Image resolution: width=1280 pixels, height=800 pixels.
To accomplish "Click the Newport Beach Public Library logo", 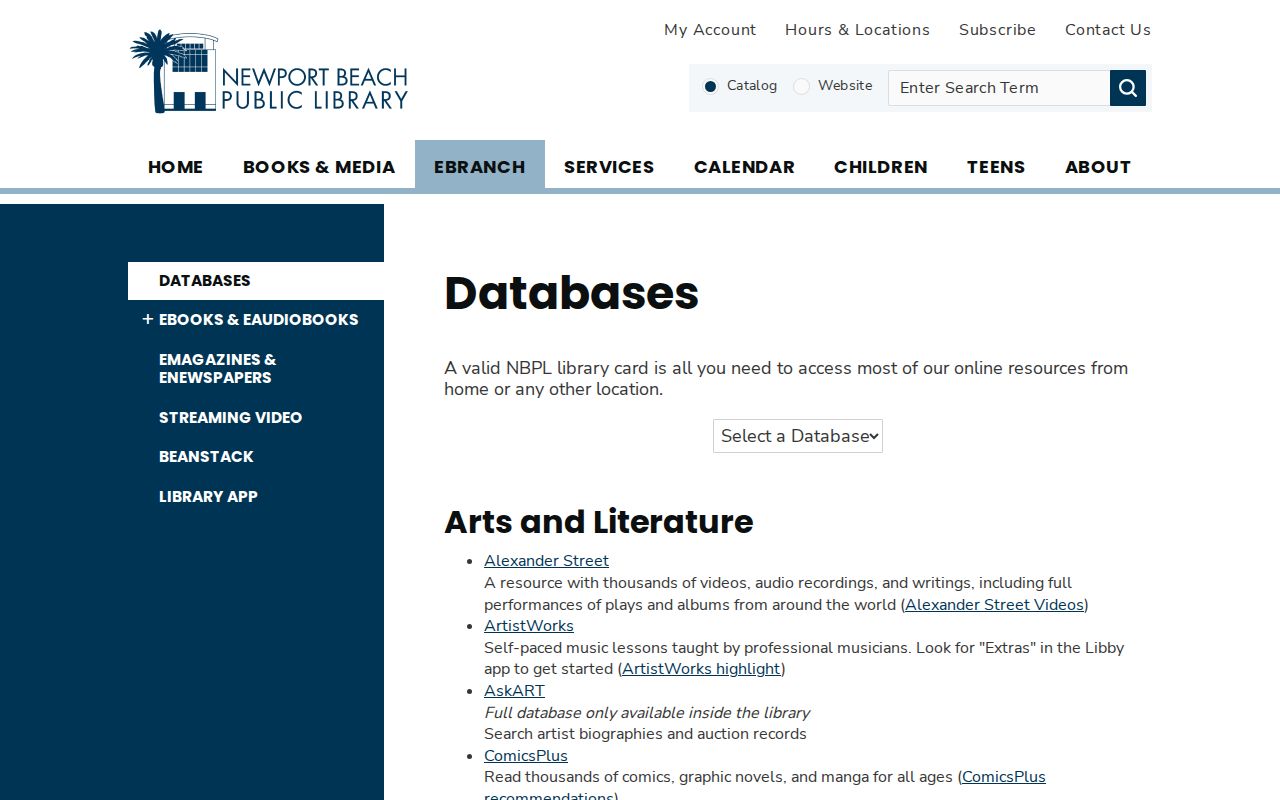I will [269, 72].
